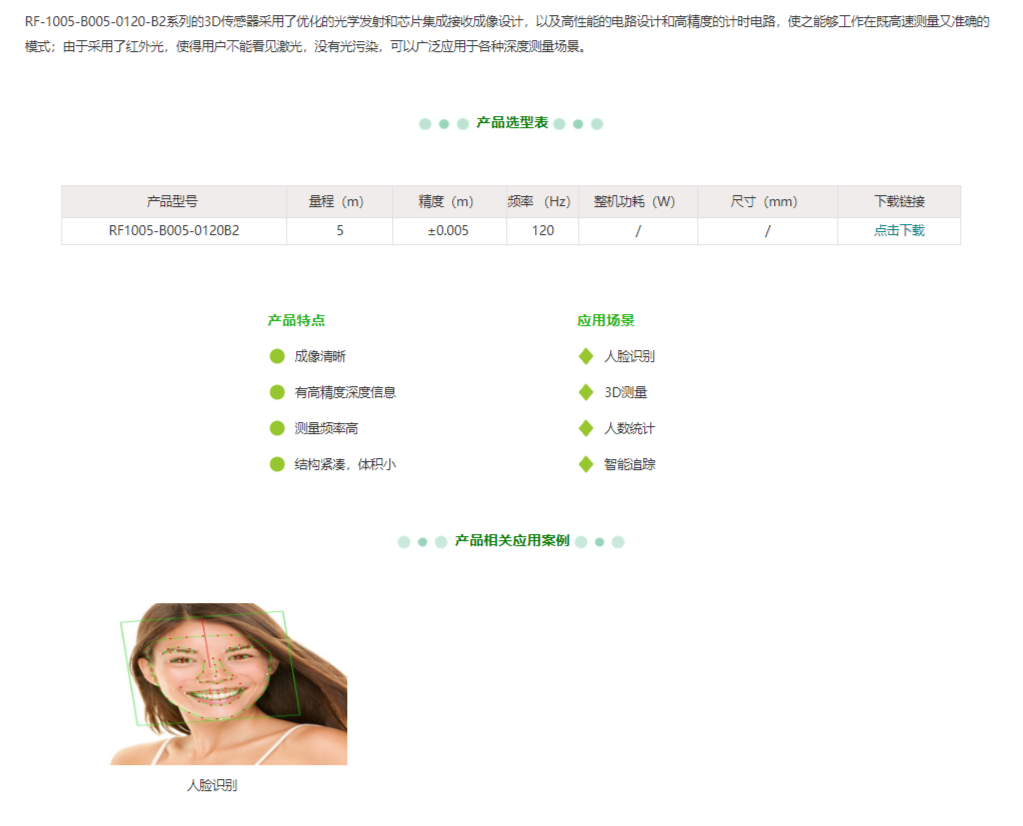Click the 应用场景 heading
Screen dimensions: 1023x826
[x=605, y=321]
